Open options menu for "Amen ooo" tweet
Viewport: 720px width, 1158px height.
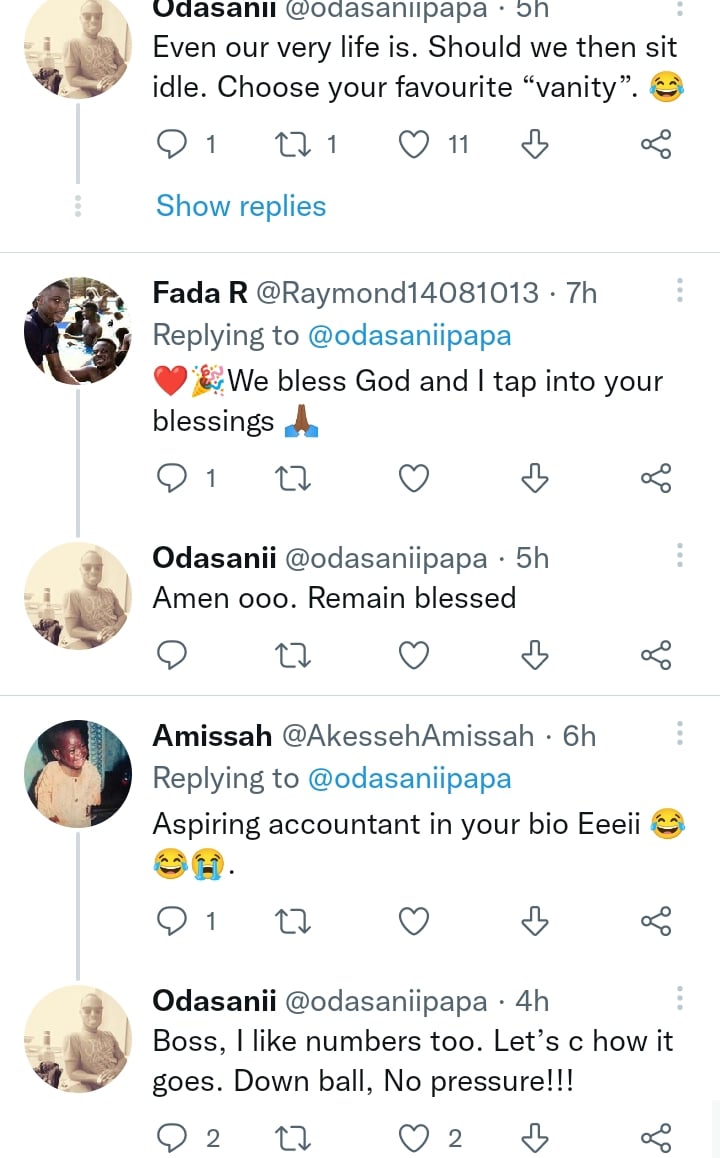[x=680, y=557]
